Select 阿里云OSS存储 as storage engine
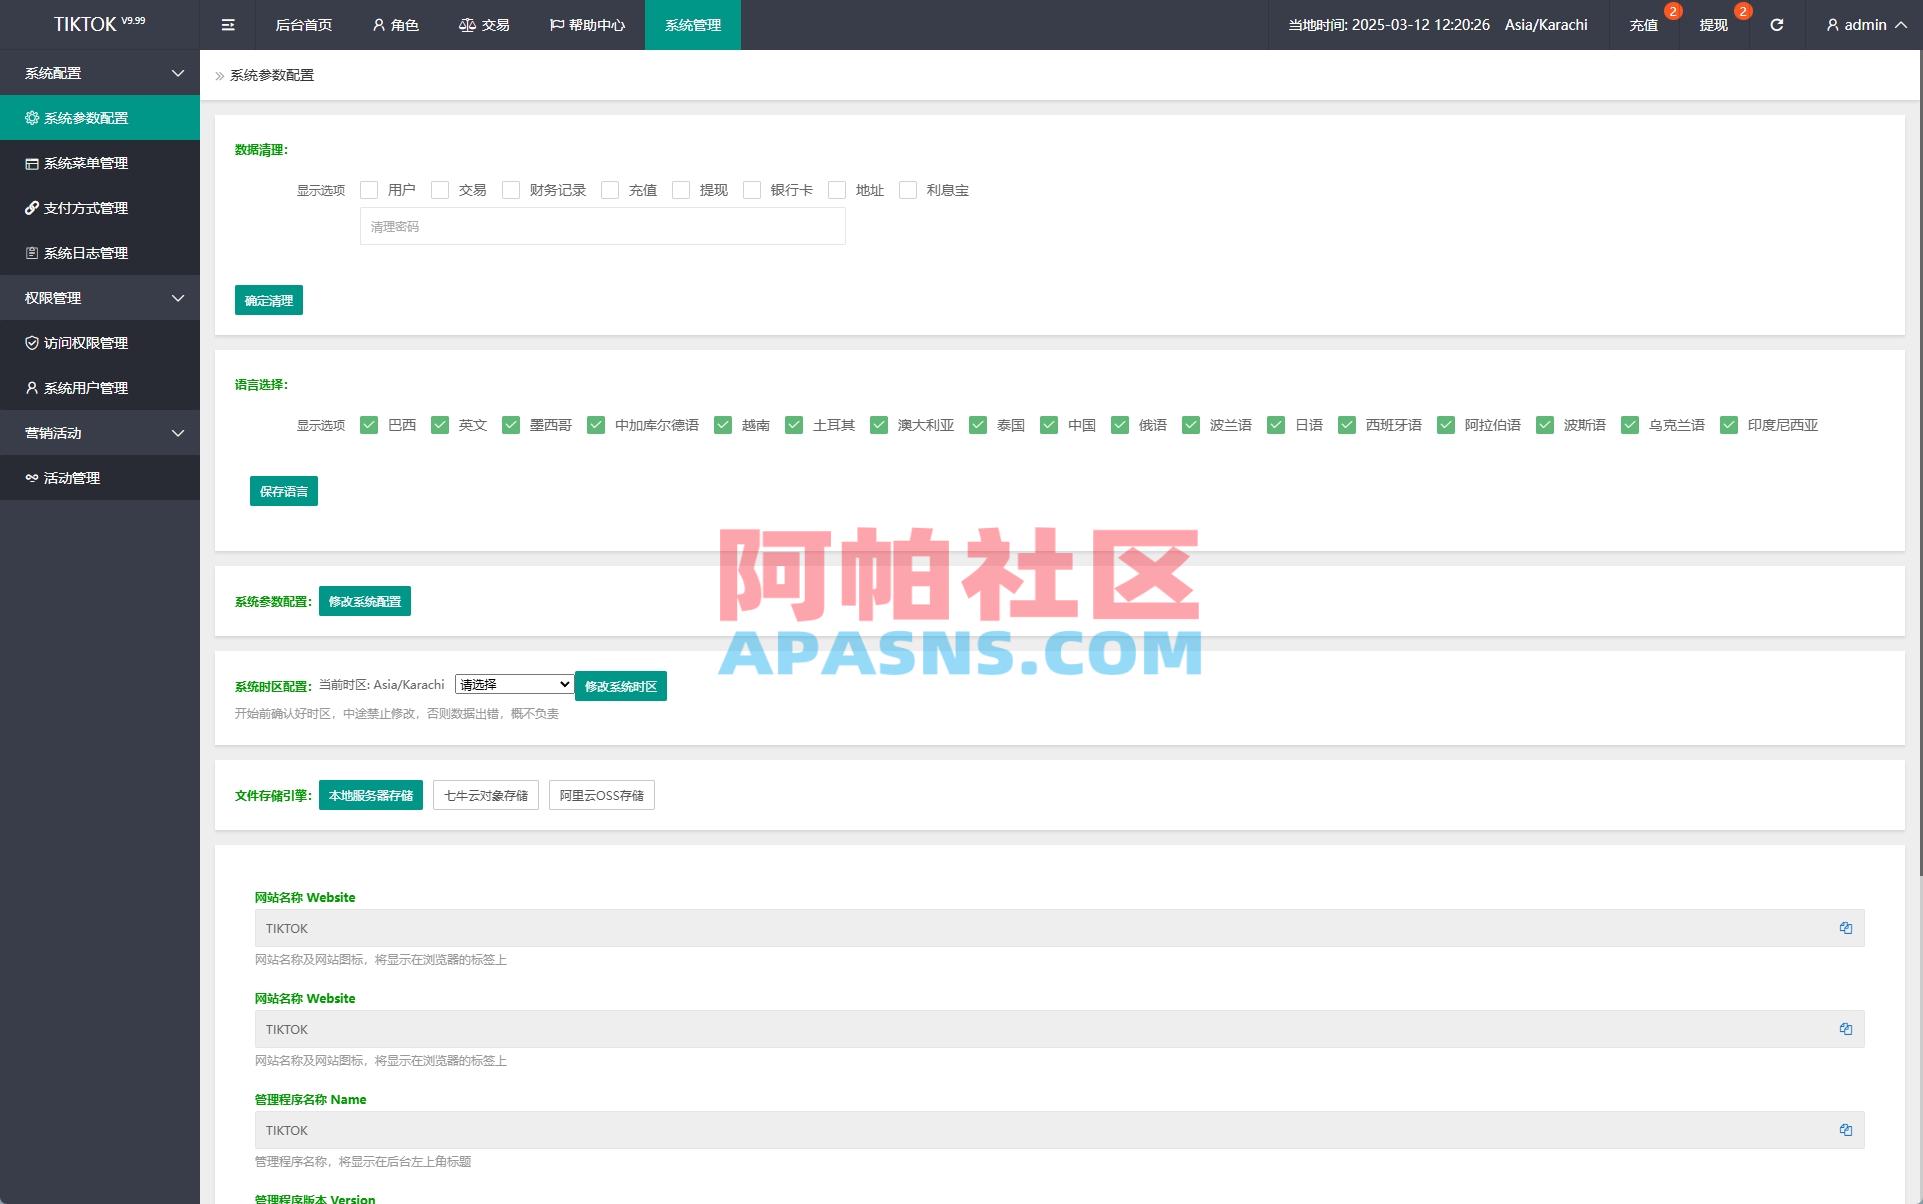 pyautogui.click(x=601, y=794)
